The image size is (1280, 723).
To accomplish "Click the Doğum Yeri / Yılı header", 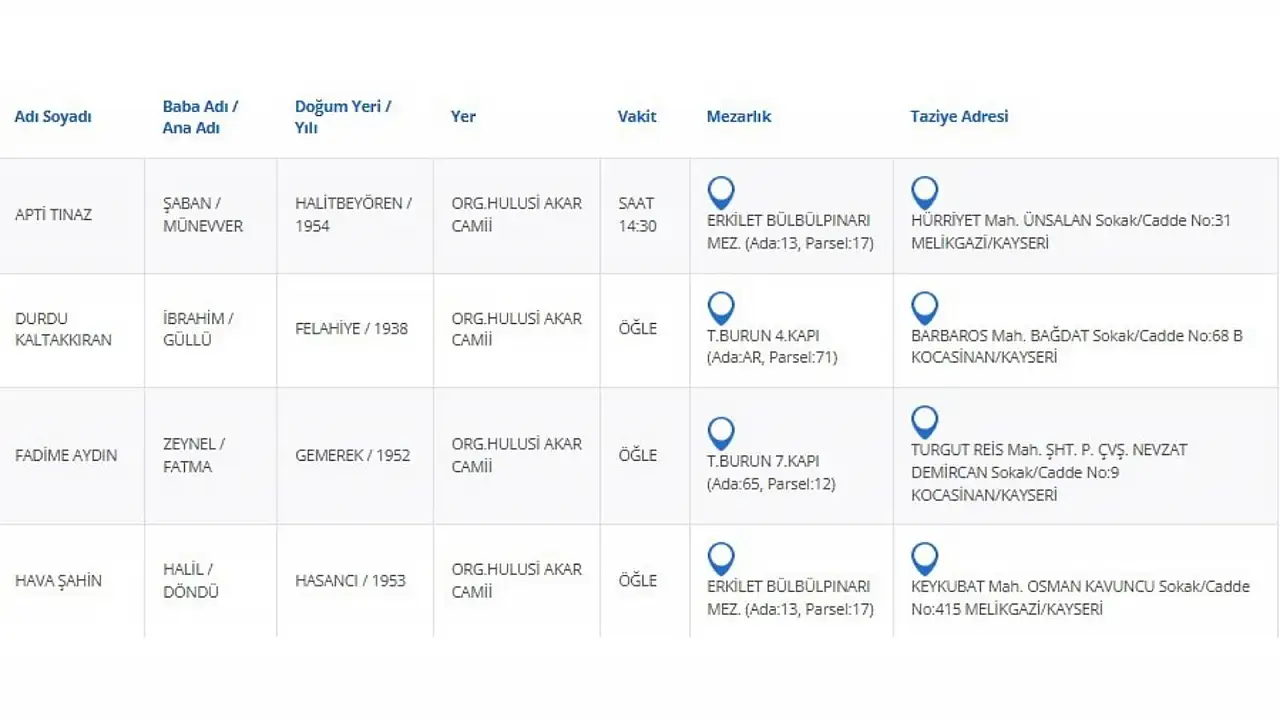I will 343,116.
